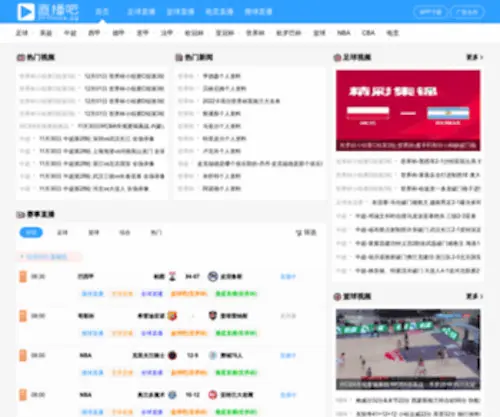This screenshot has width=500, height=417.
Task: Select the 热门 tab under 赛事直播
Action: click(x=156, y=232)
